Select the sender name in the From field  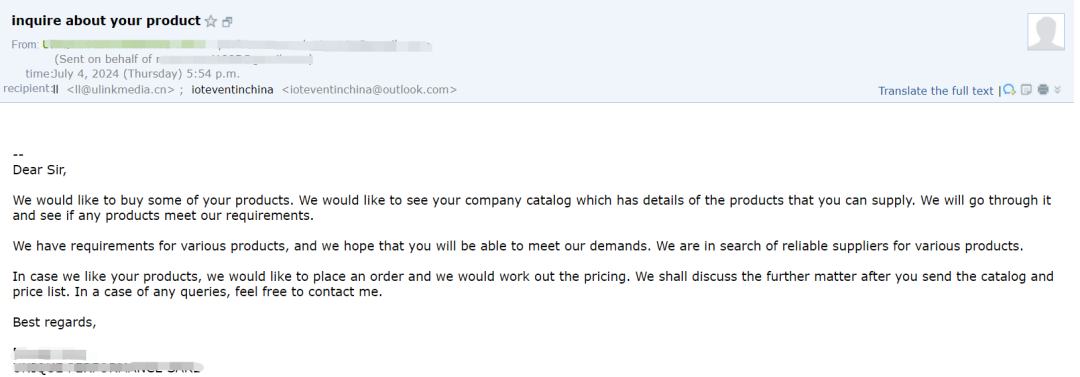pos(124,45)
